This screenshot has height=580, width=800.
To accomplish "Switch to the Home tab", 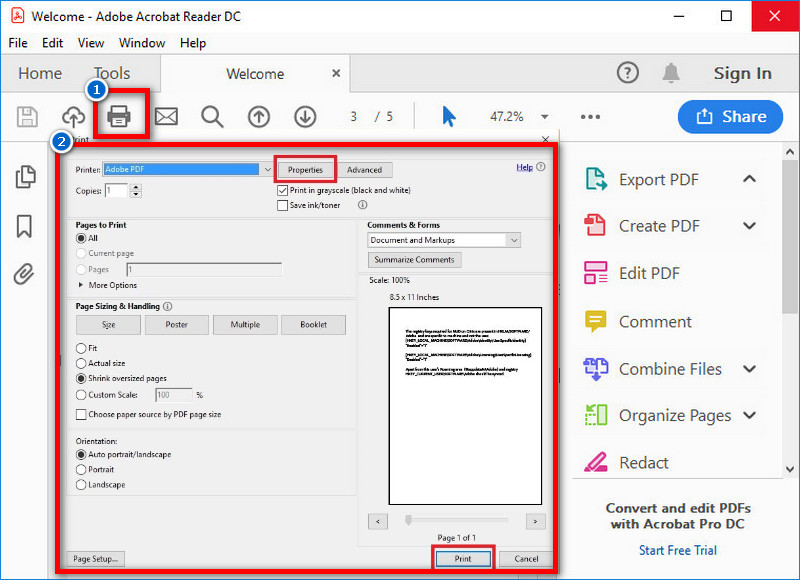I will pos(40,73).
